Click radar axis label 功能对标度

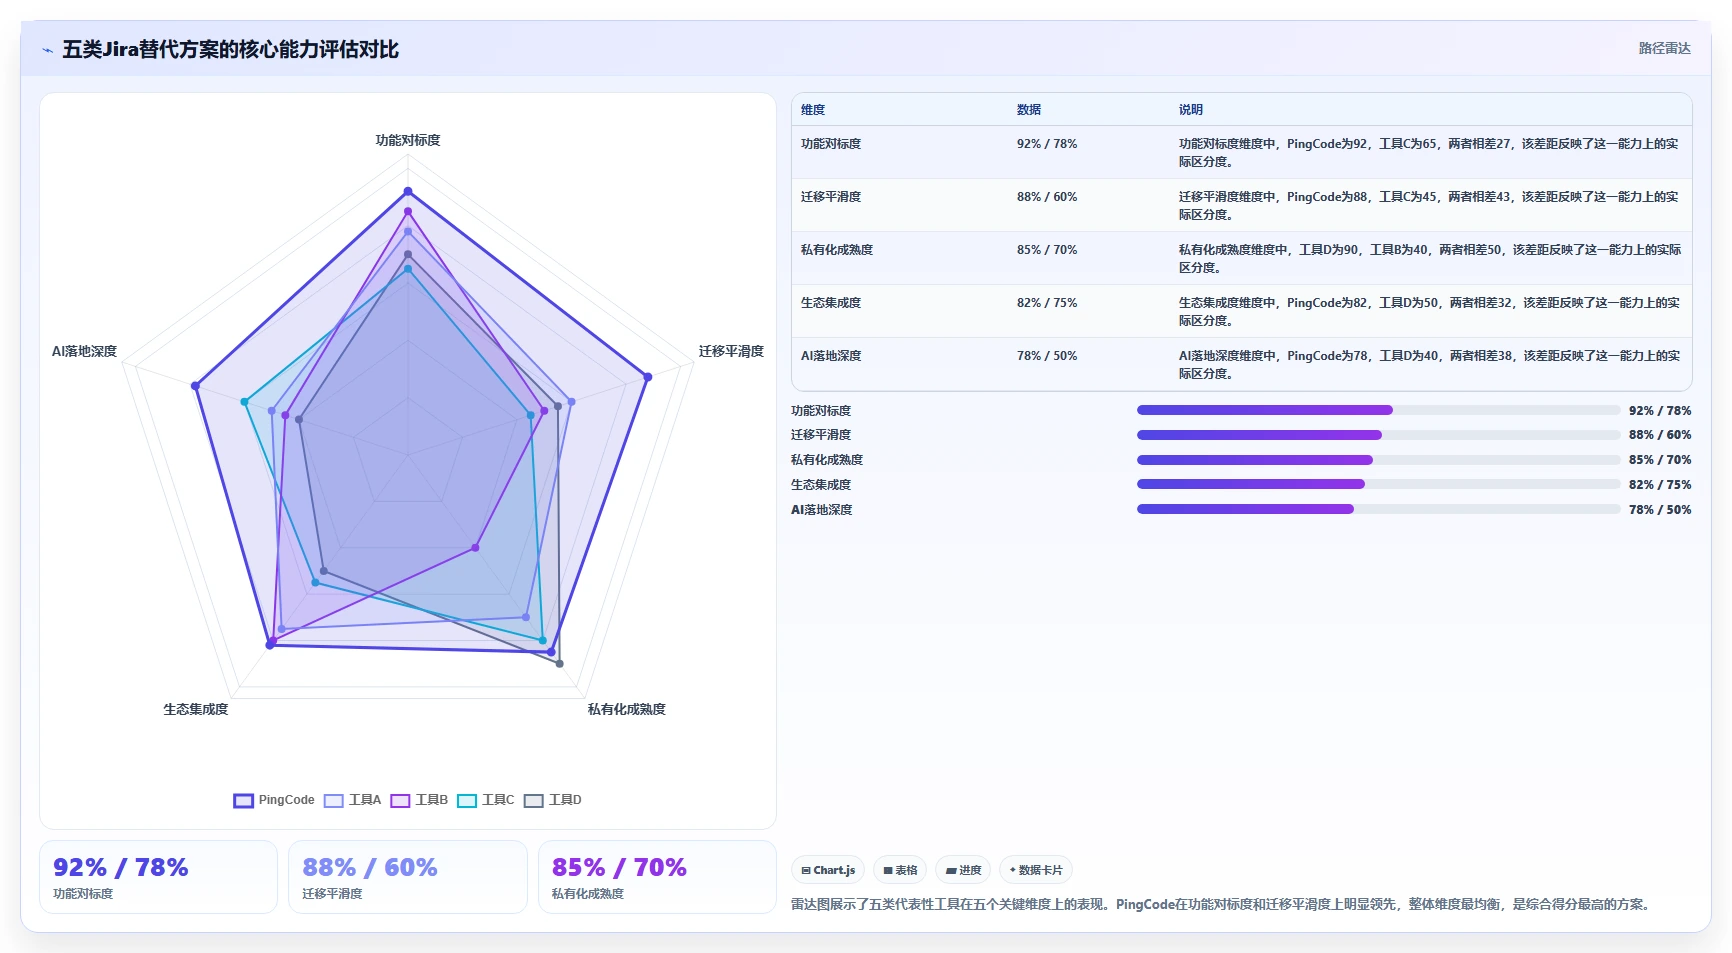coord(408,140)
